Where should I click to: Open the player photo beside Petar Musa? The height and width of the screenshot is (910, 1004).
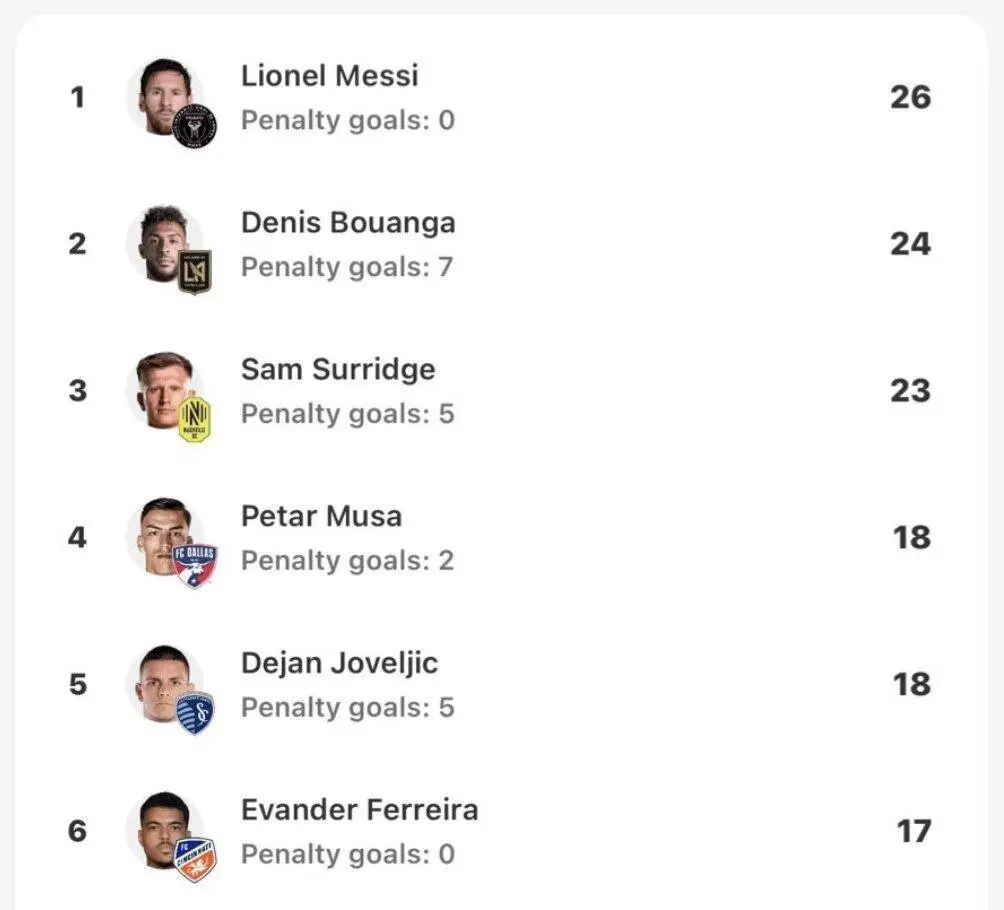(x=160, y=533)
